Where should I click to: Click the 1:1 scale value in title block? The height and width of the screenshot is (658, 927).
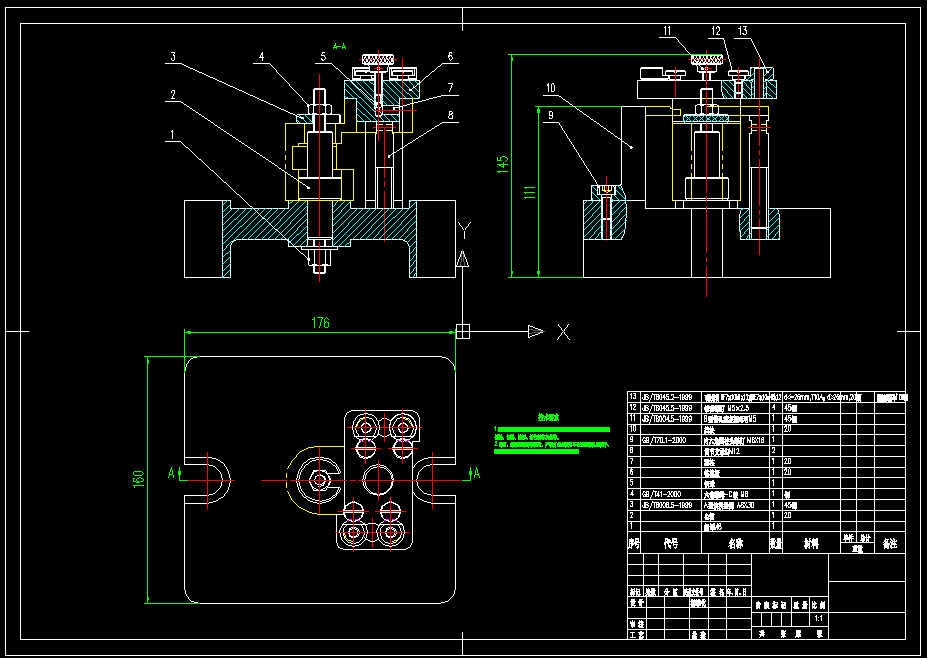point(819,619)
